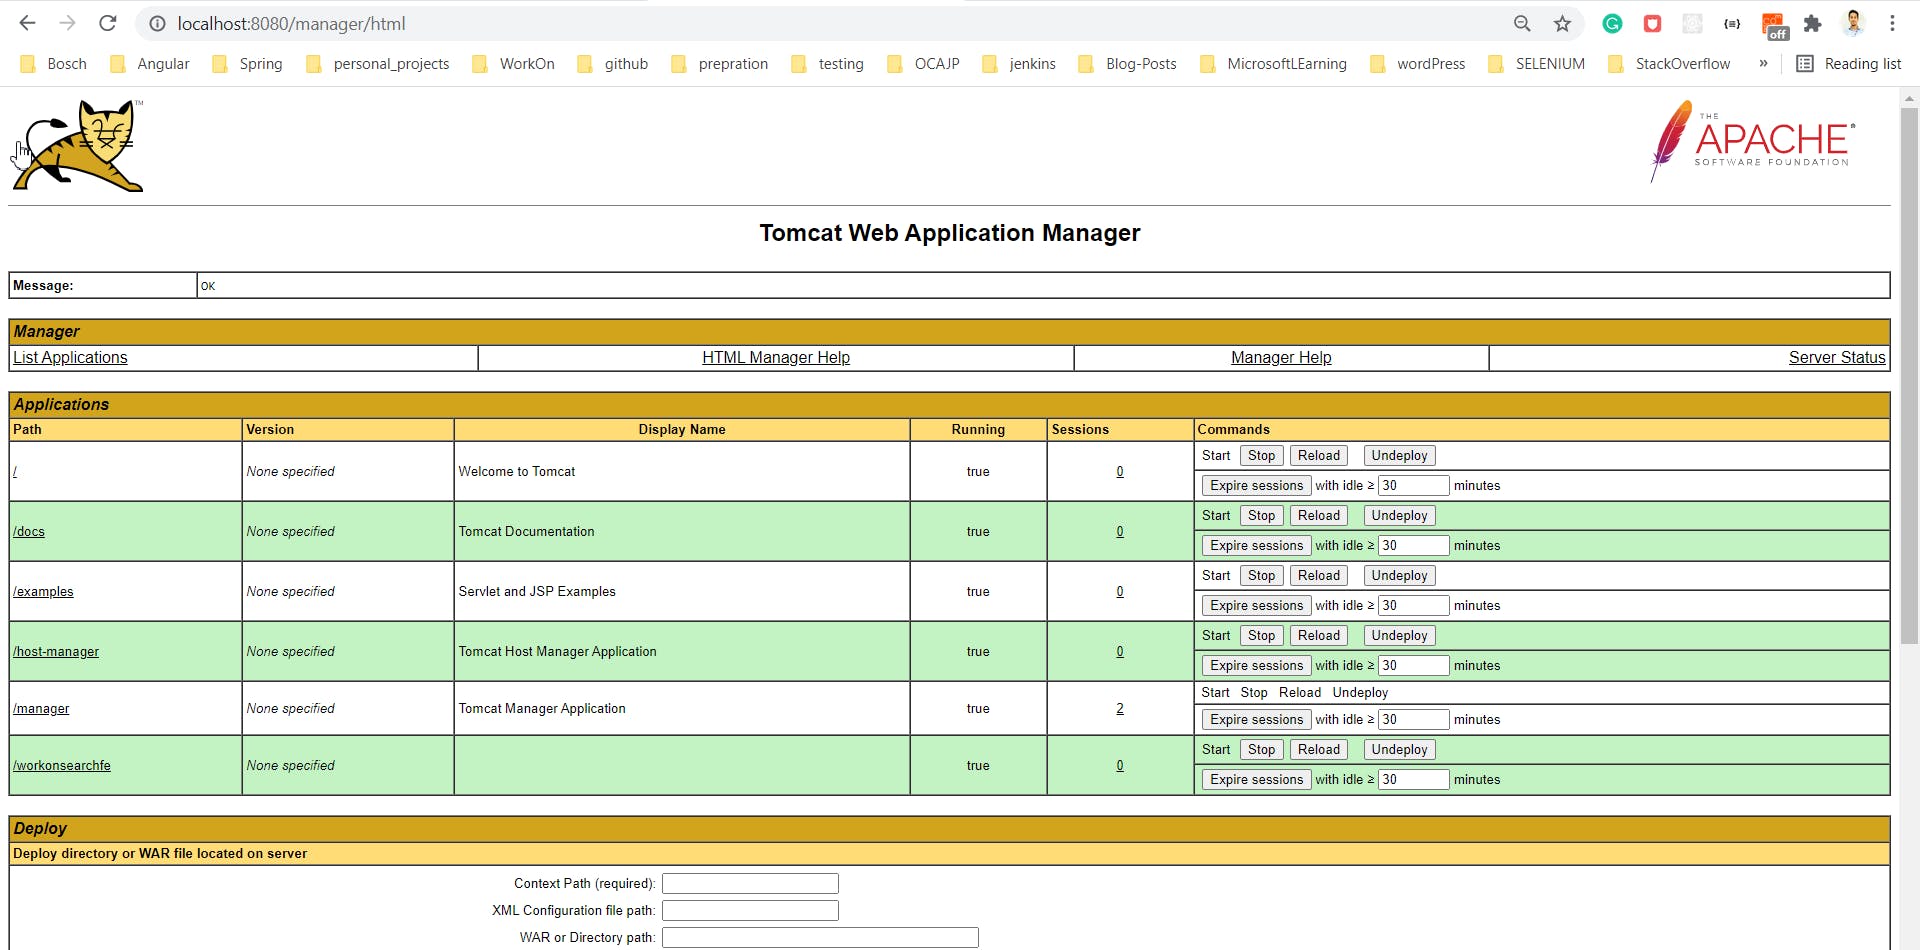Click the vertical page scrollbar
1920x950 pixels.
1909,375
